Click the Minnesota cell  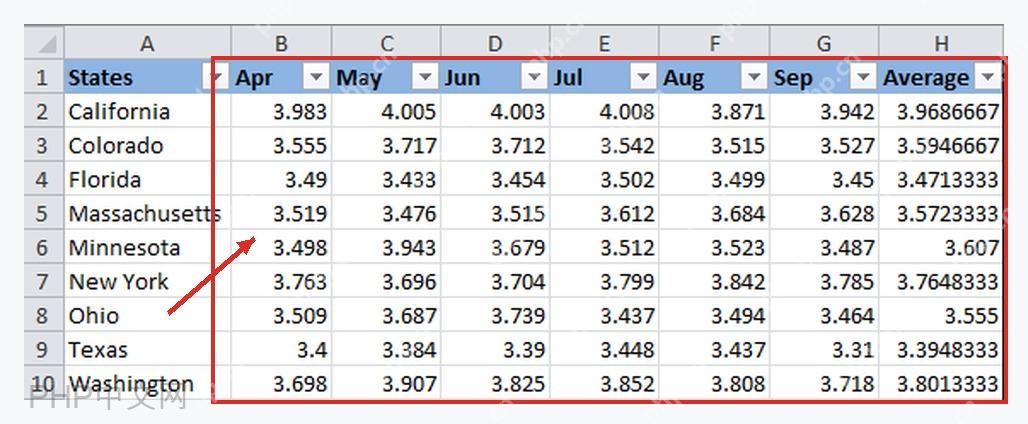[148, 247]
